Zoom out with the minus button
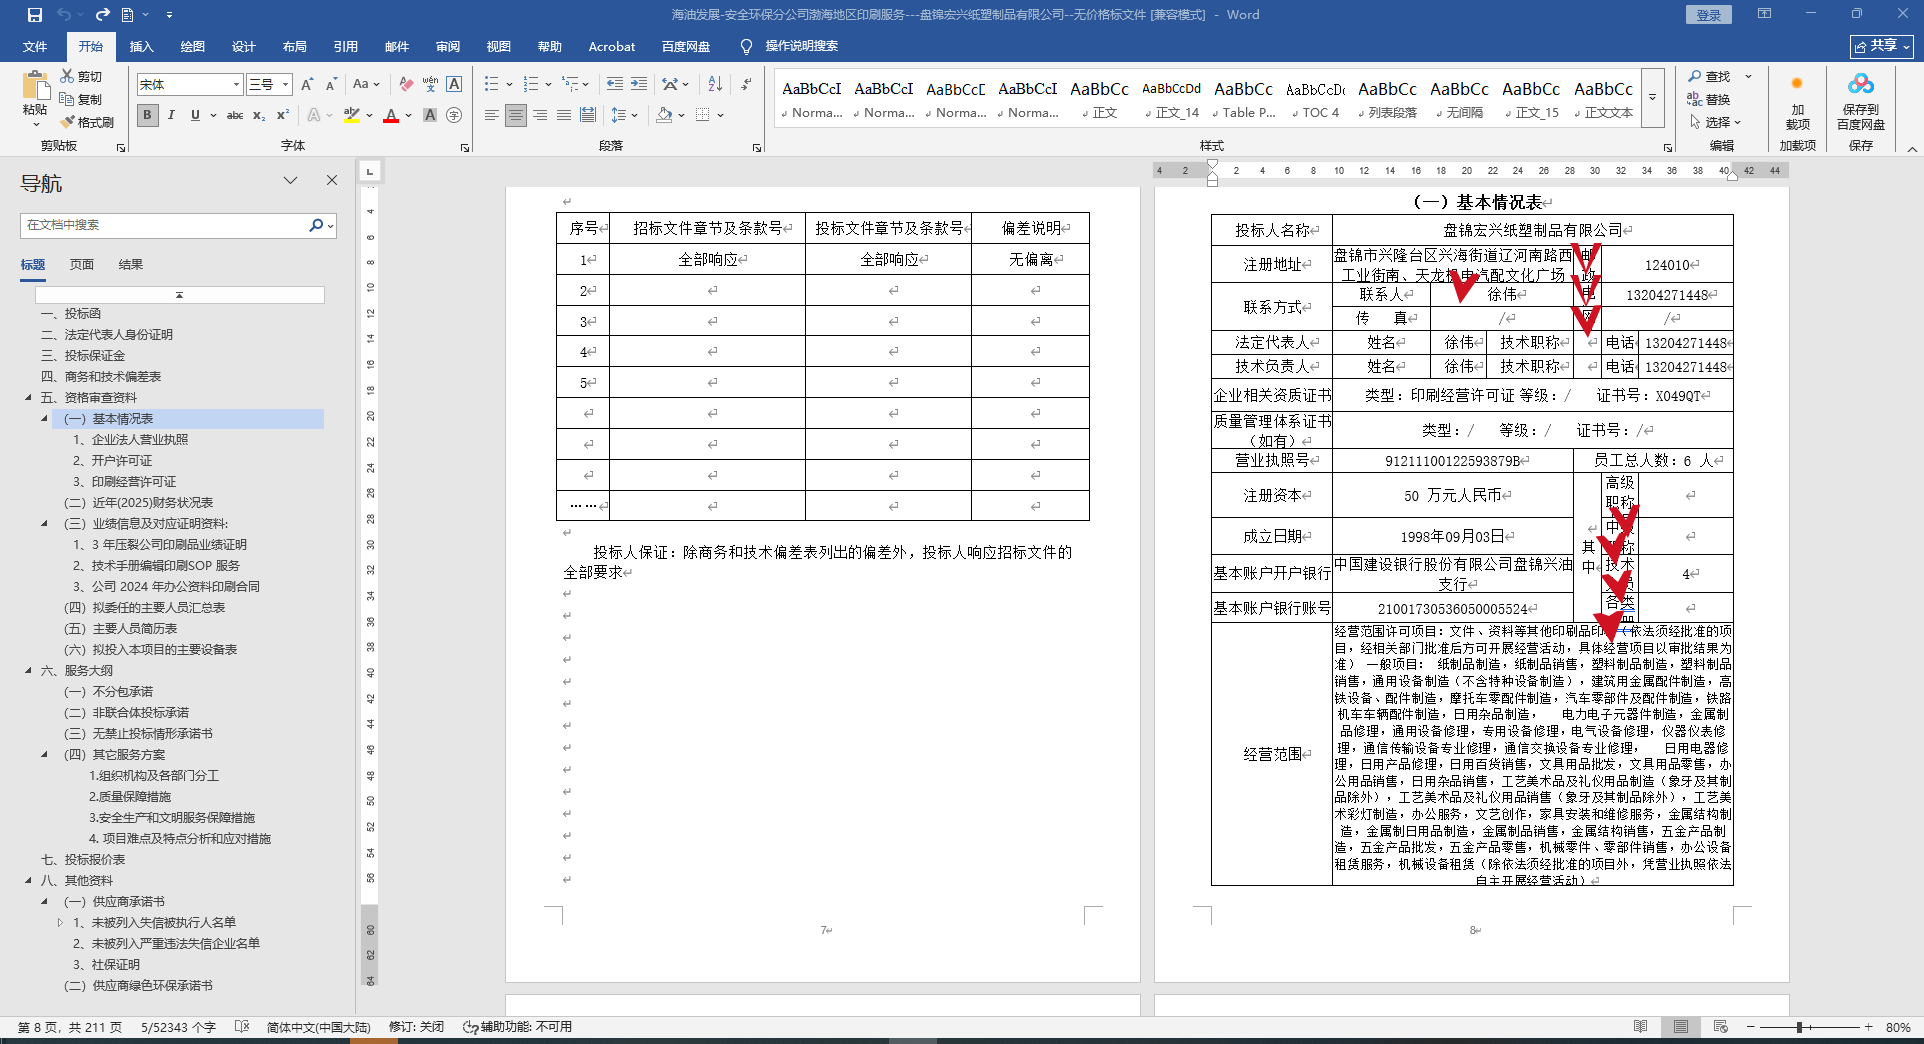1924x1044 pixels. pyautogui.click(x=1750, y=1027)
